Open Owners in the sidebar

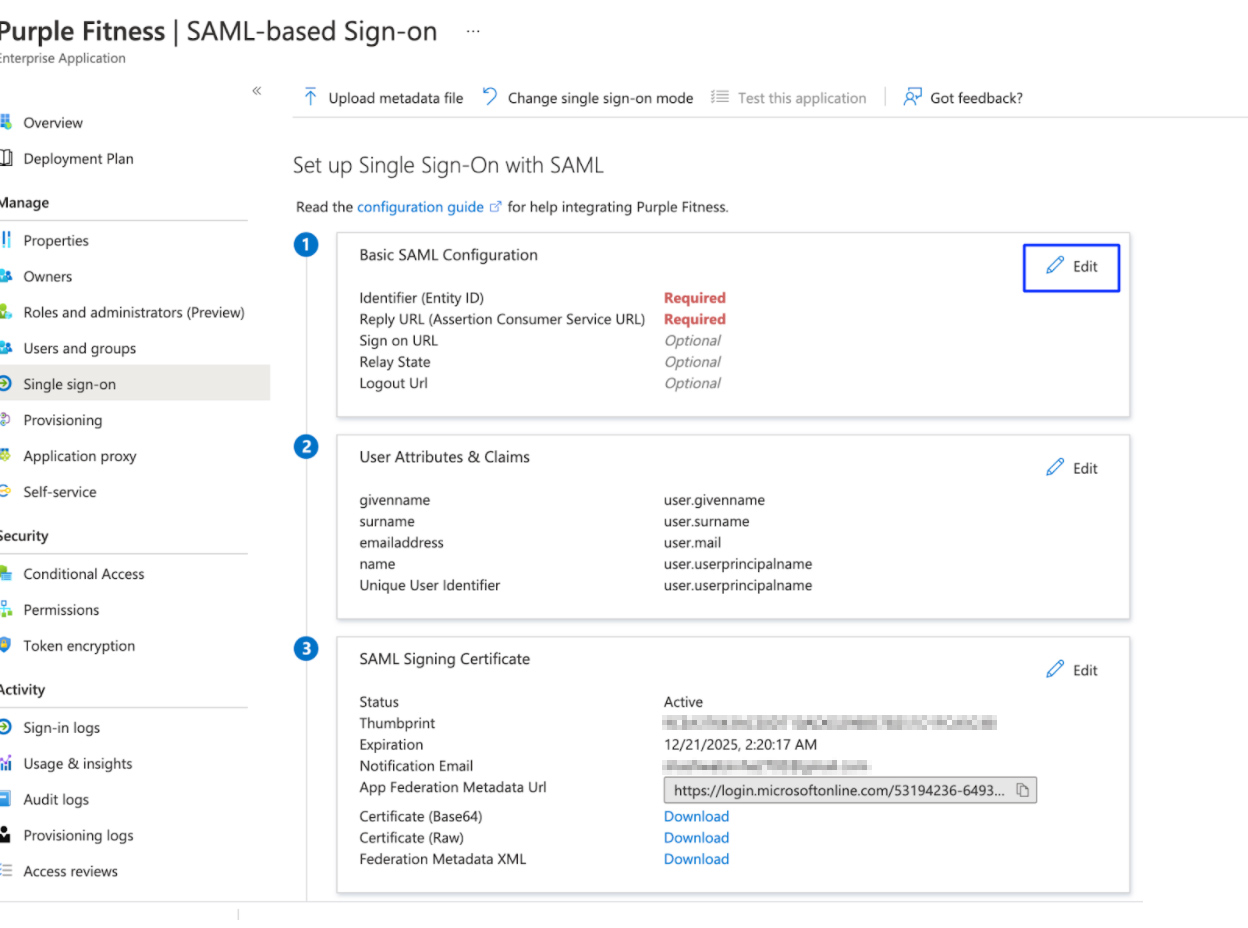pos(48,277)
